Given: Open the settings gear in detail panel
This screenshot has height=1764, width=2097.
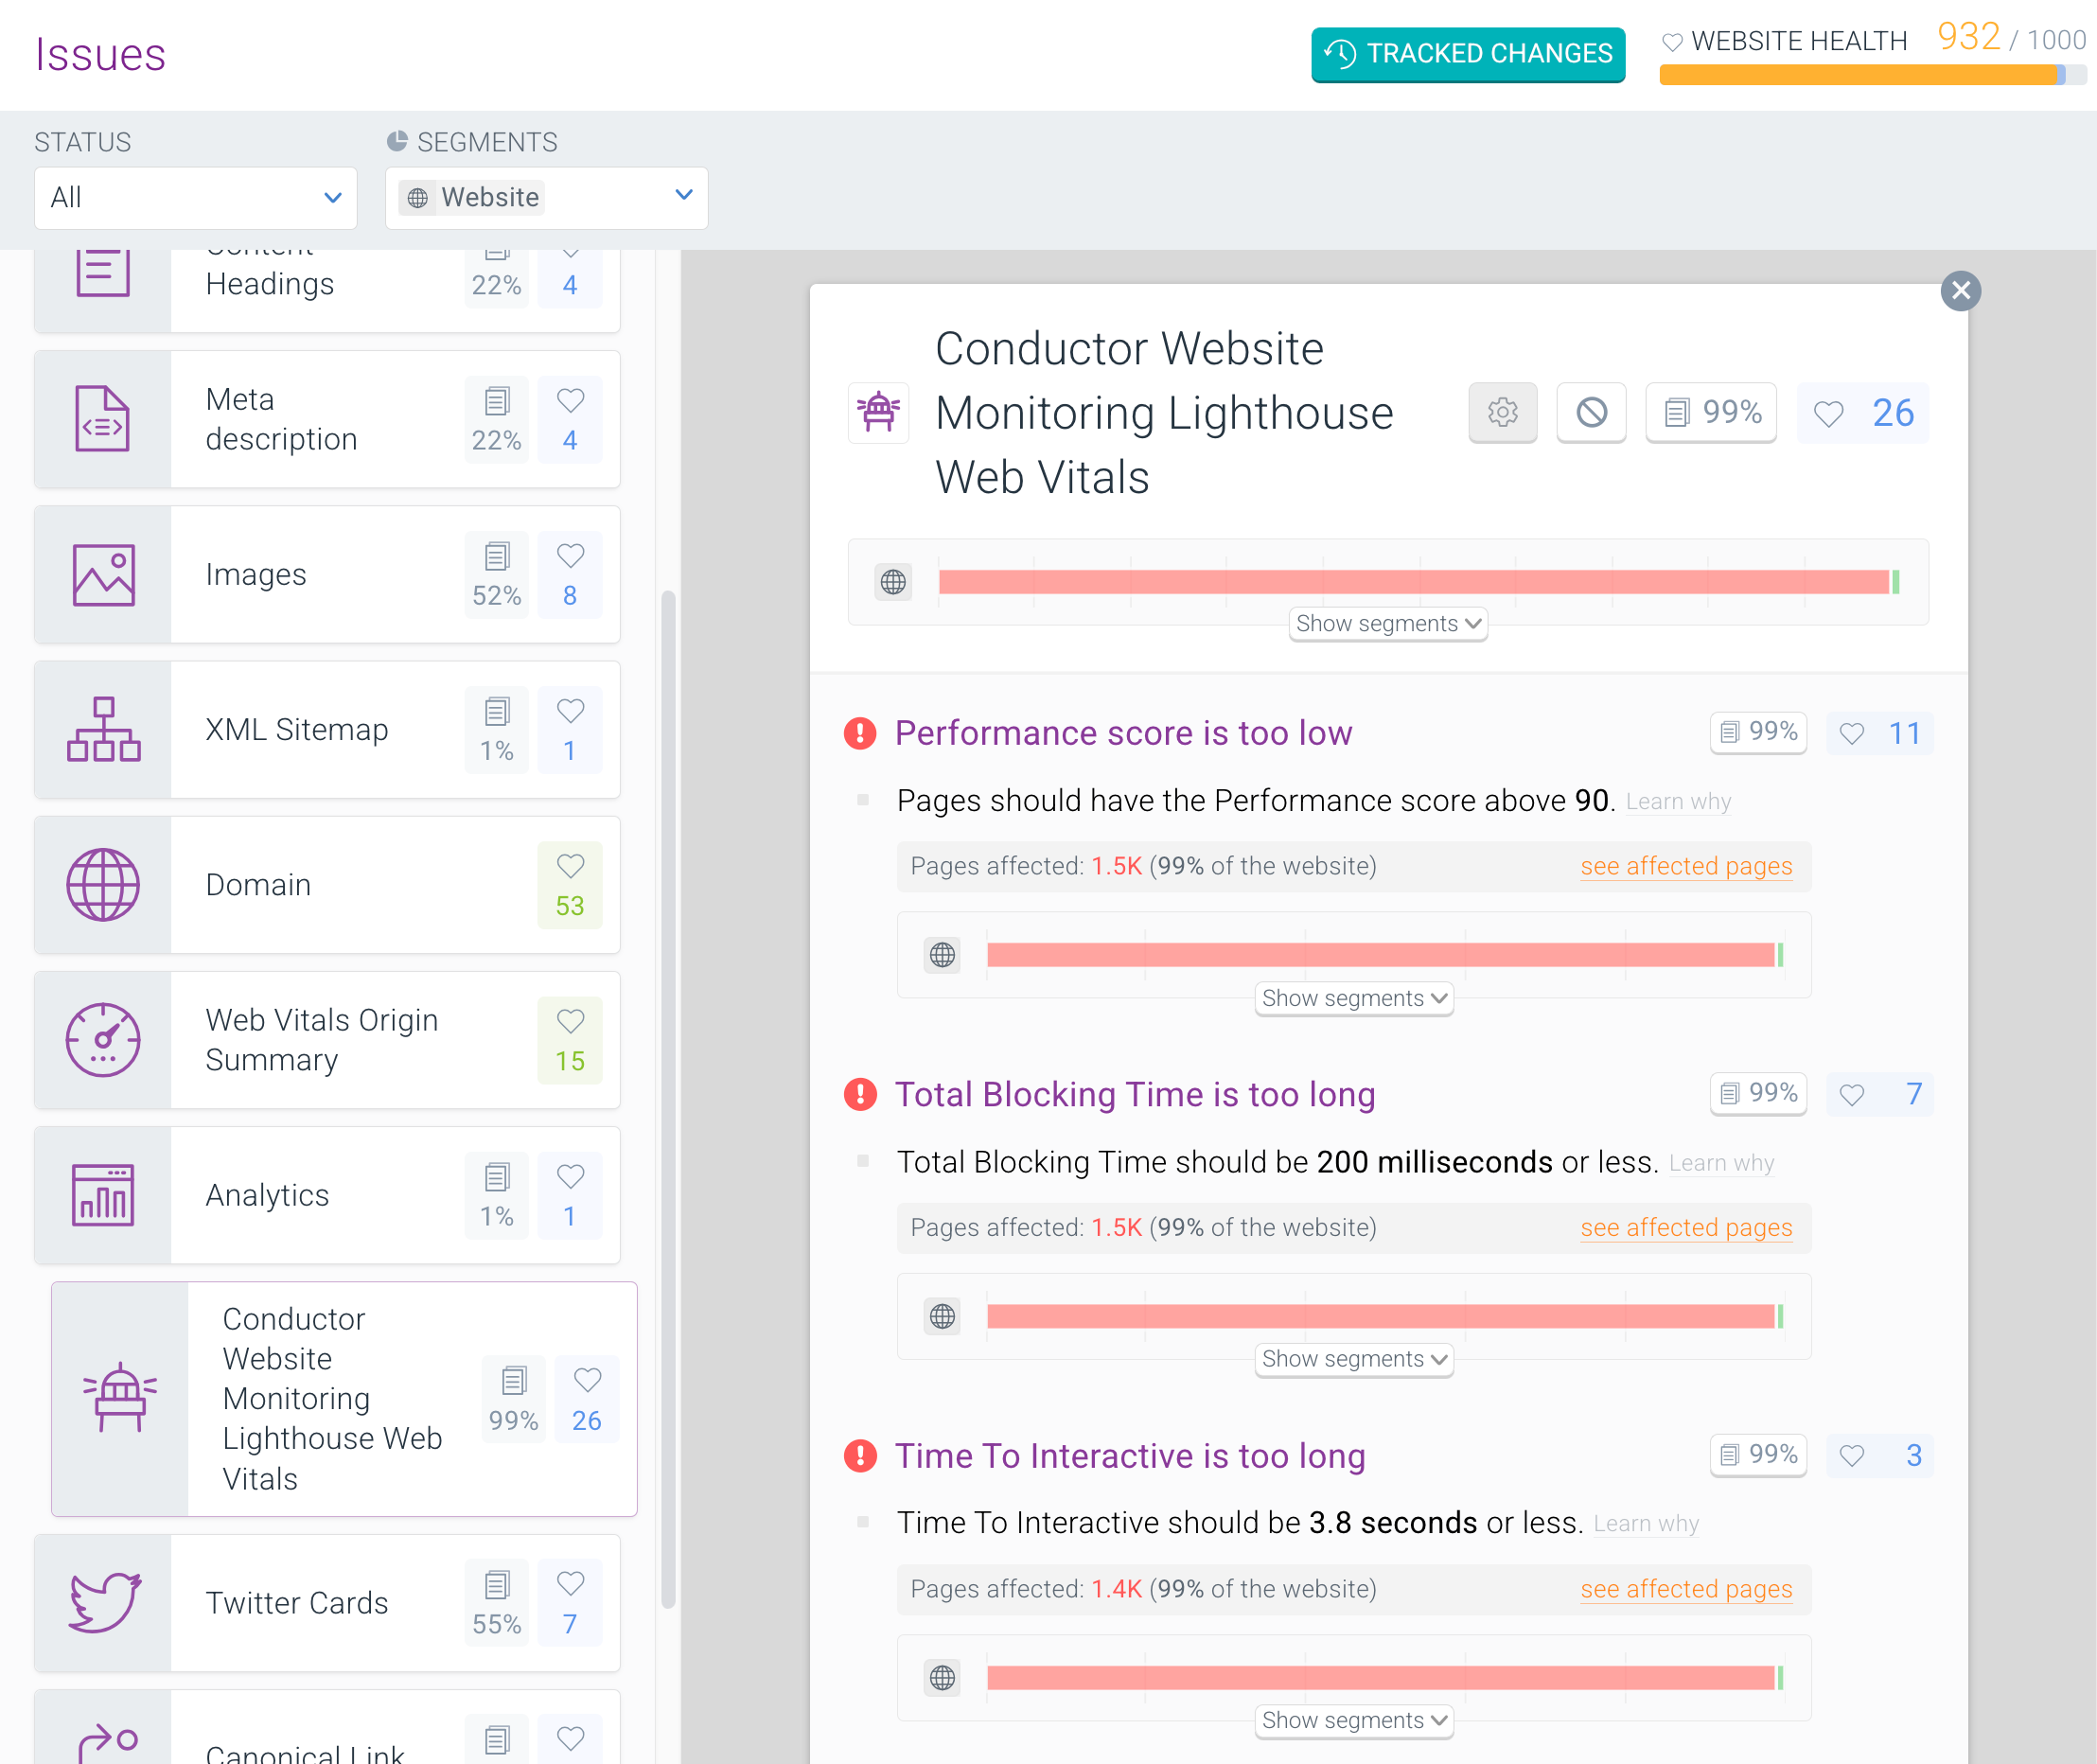Looking at the screenshot, I should (x=1502, y=412).
